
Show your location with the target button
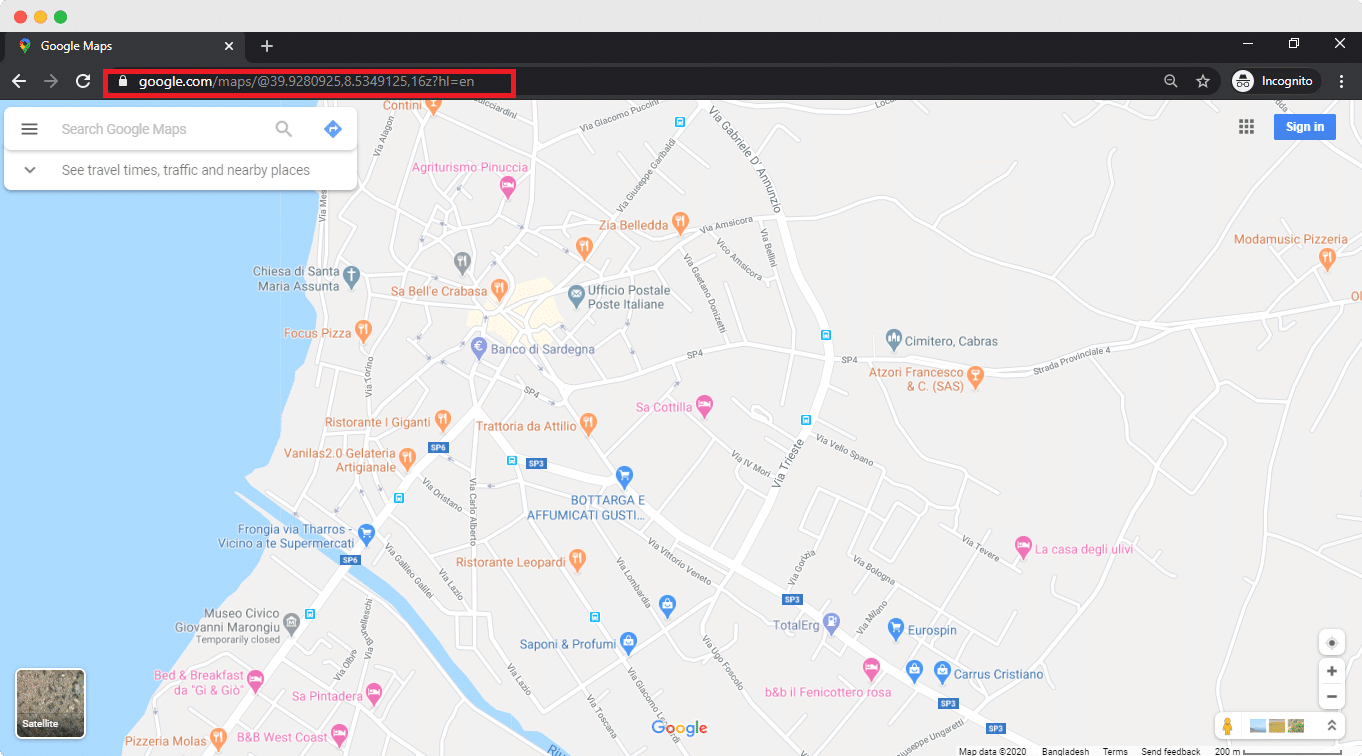coord(1331,643)
